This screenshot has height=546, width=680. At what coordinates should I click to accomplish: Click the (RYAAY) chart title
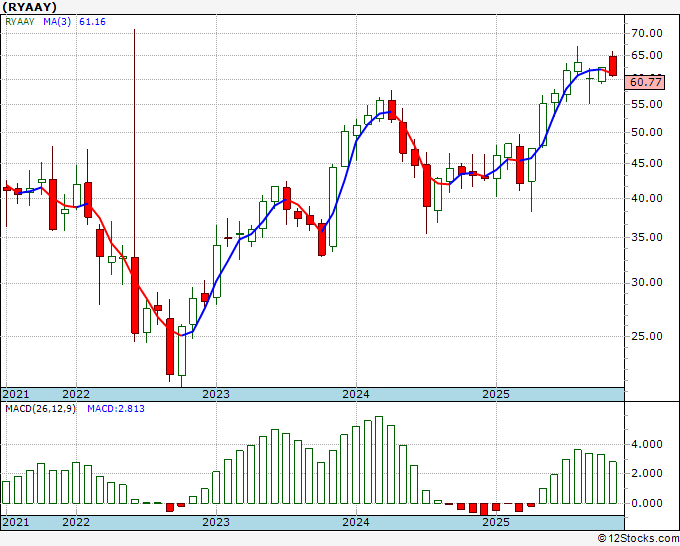(x=29, y=7)
